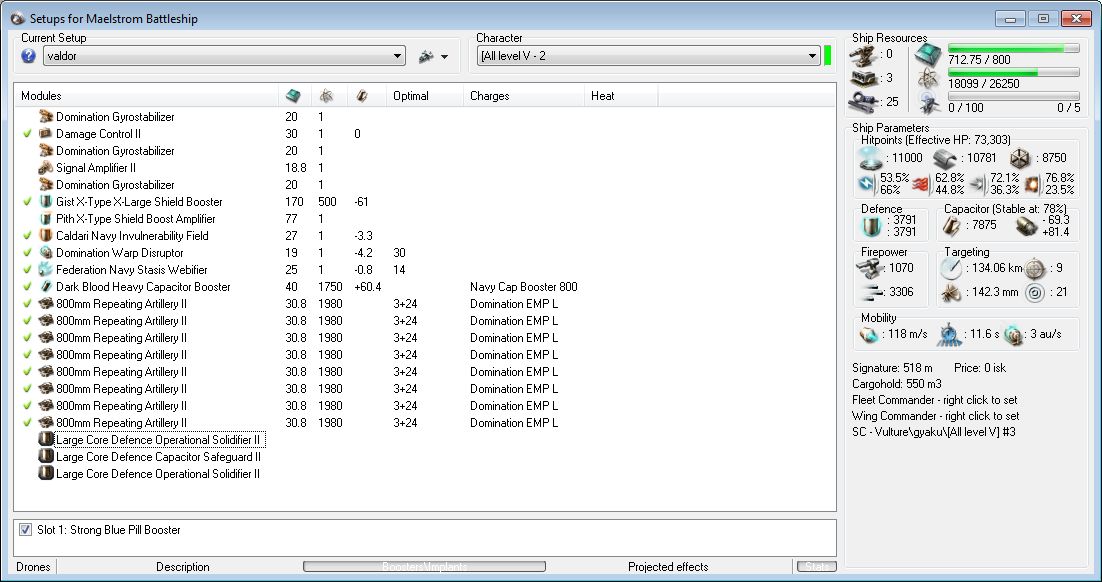
Task: Click the Effective HP 73,303 heading
Action: (935, 141)
